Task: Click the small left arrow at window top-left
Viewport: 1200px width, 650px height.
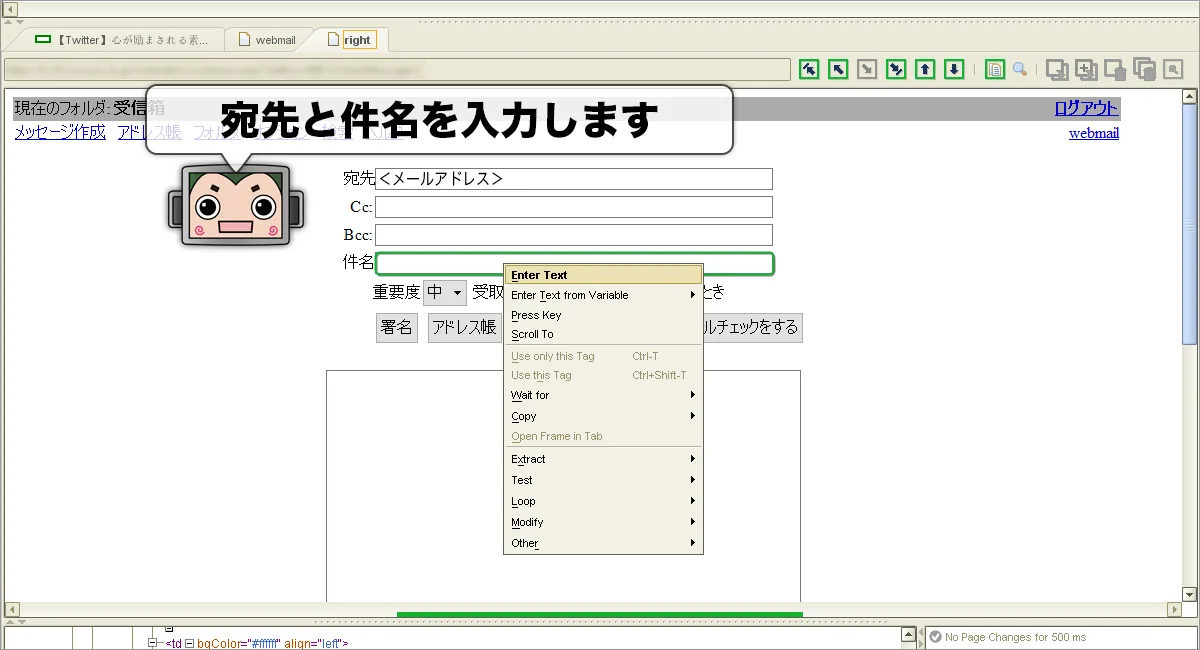Action: 11,9
